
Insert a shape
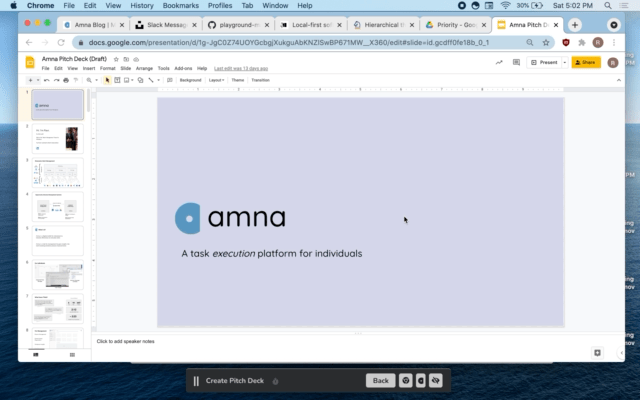tap(140, 80)
